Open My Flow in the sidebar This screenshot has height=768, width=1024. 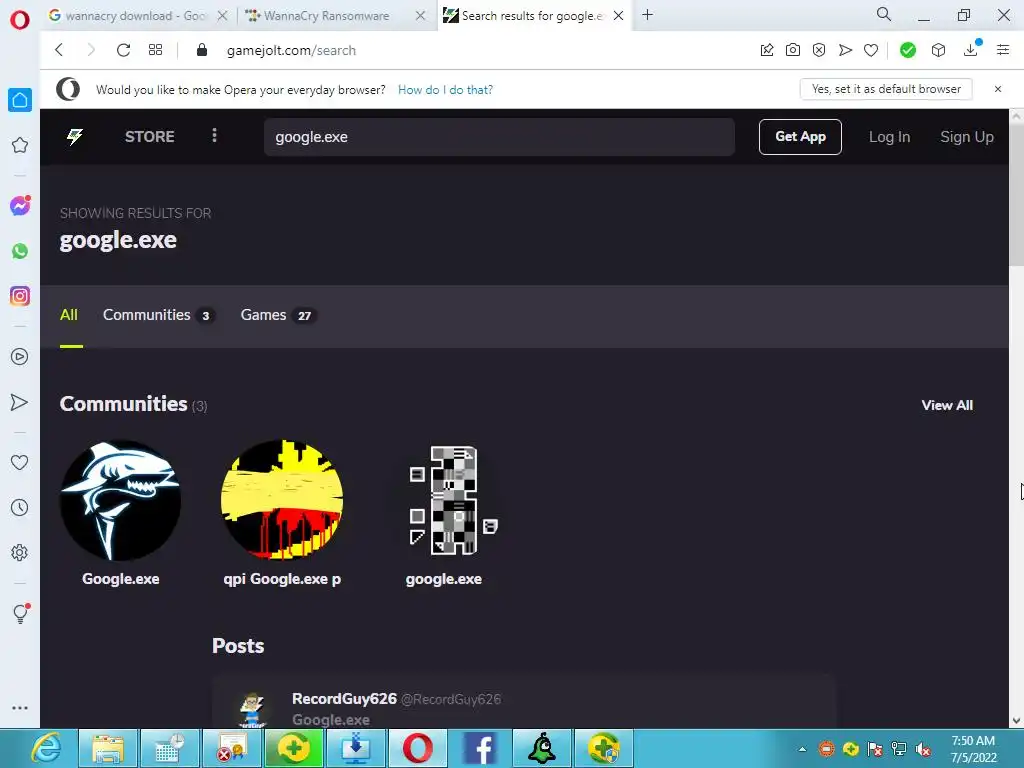[x=20, y=402]
